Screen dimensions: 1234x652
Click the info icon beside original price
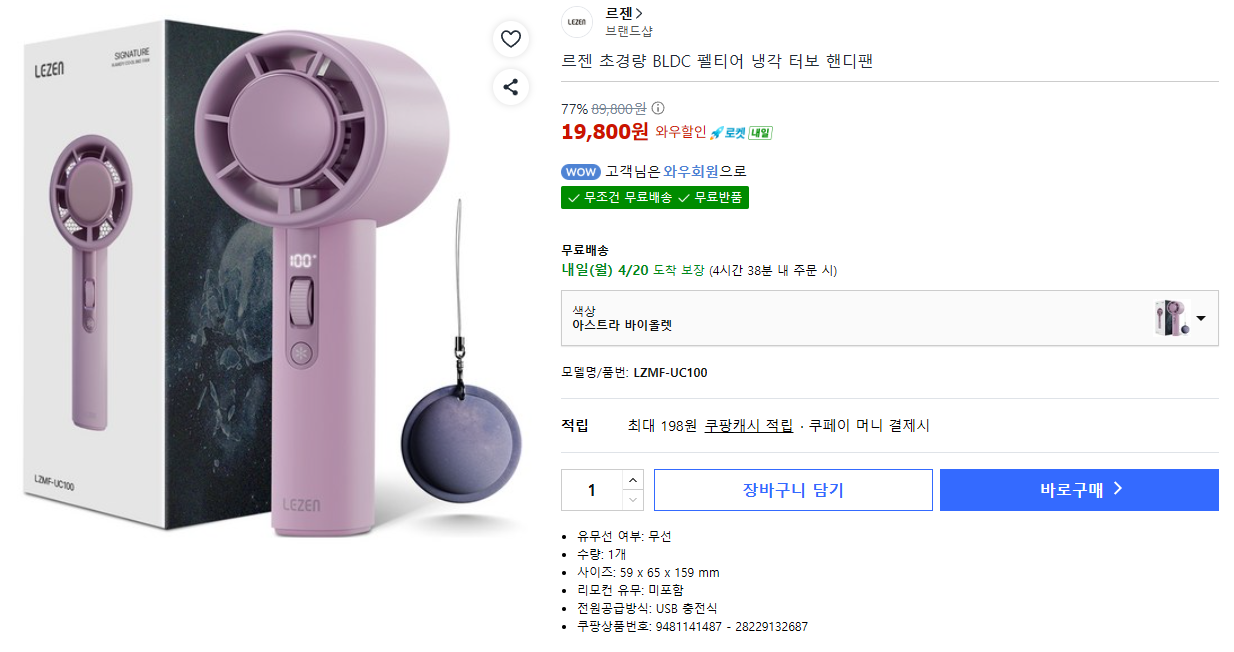pos(658,108)
